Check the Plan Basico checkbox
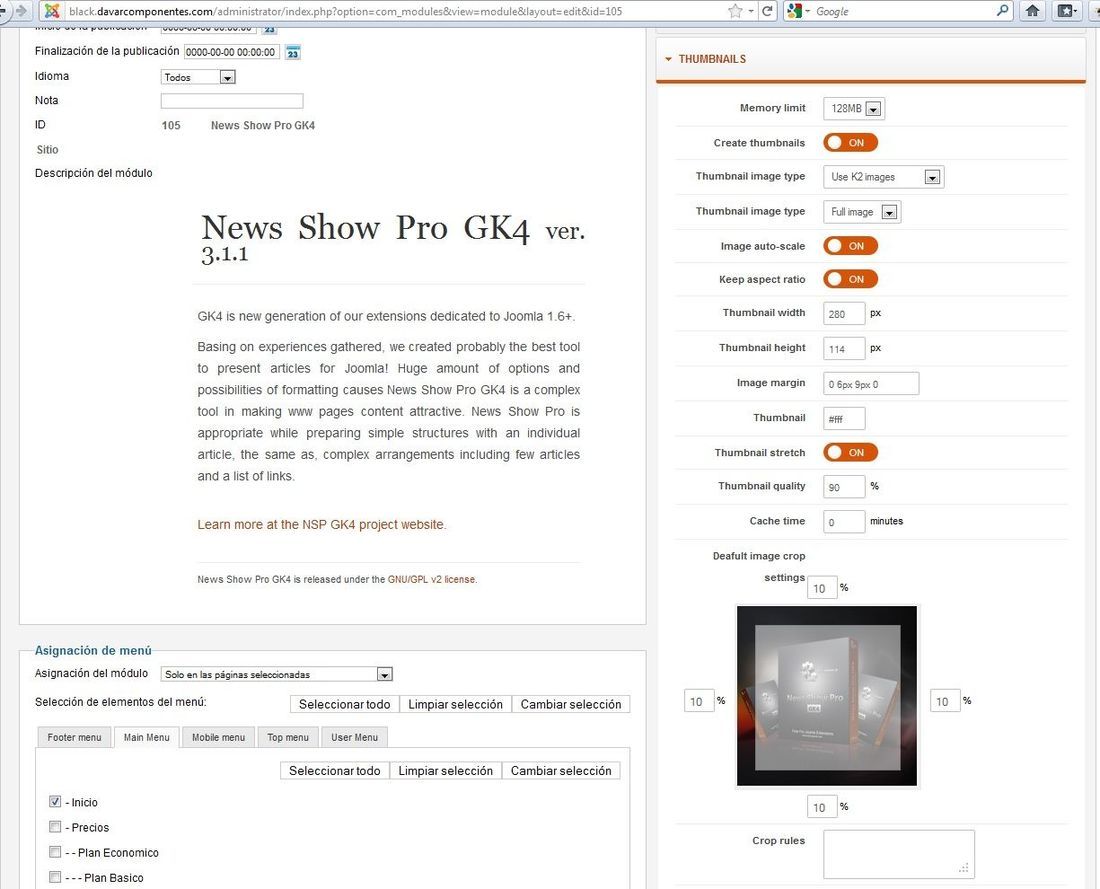 pos(55,877)
